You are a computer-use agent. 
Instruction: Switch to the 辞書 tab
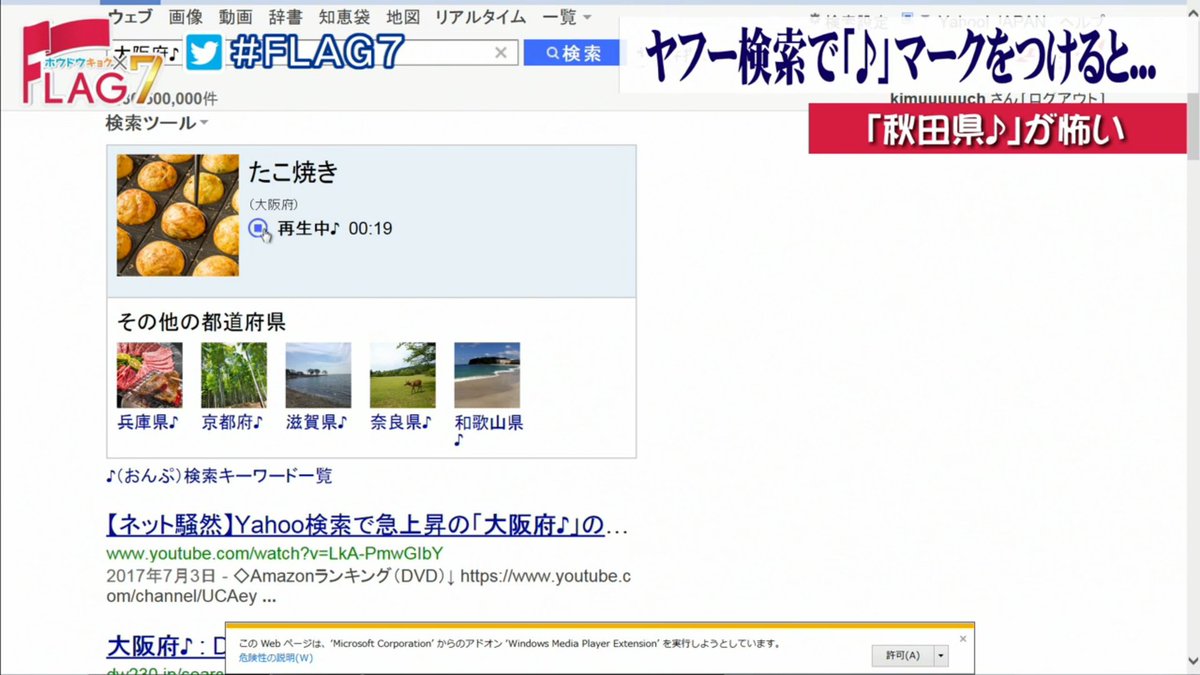click(x=286, y=17)
